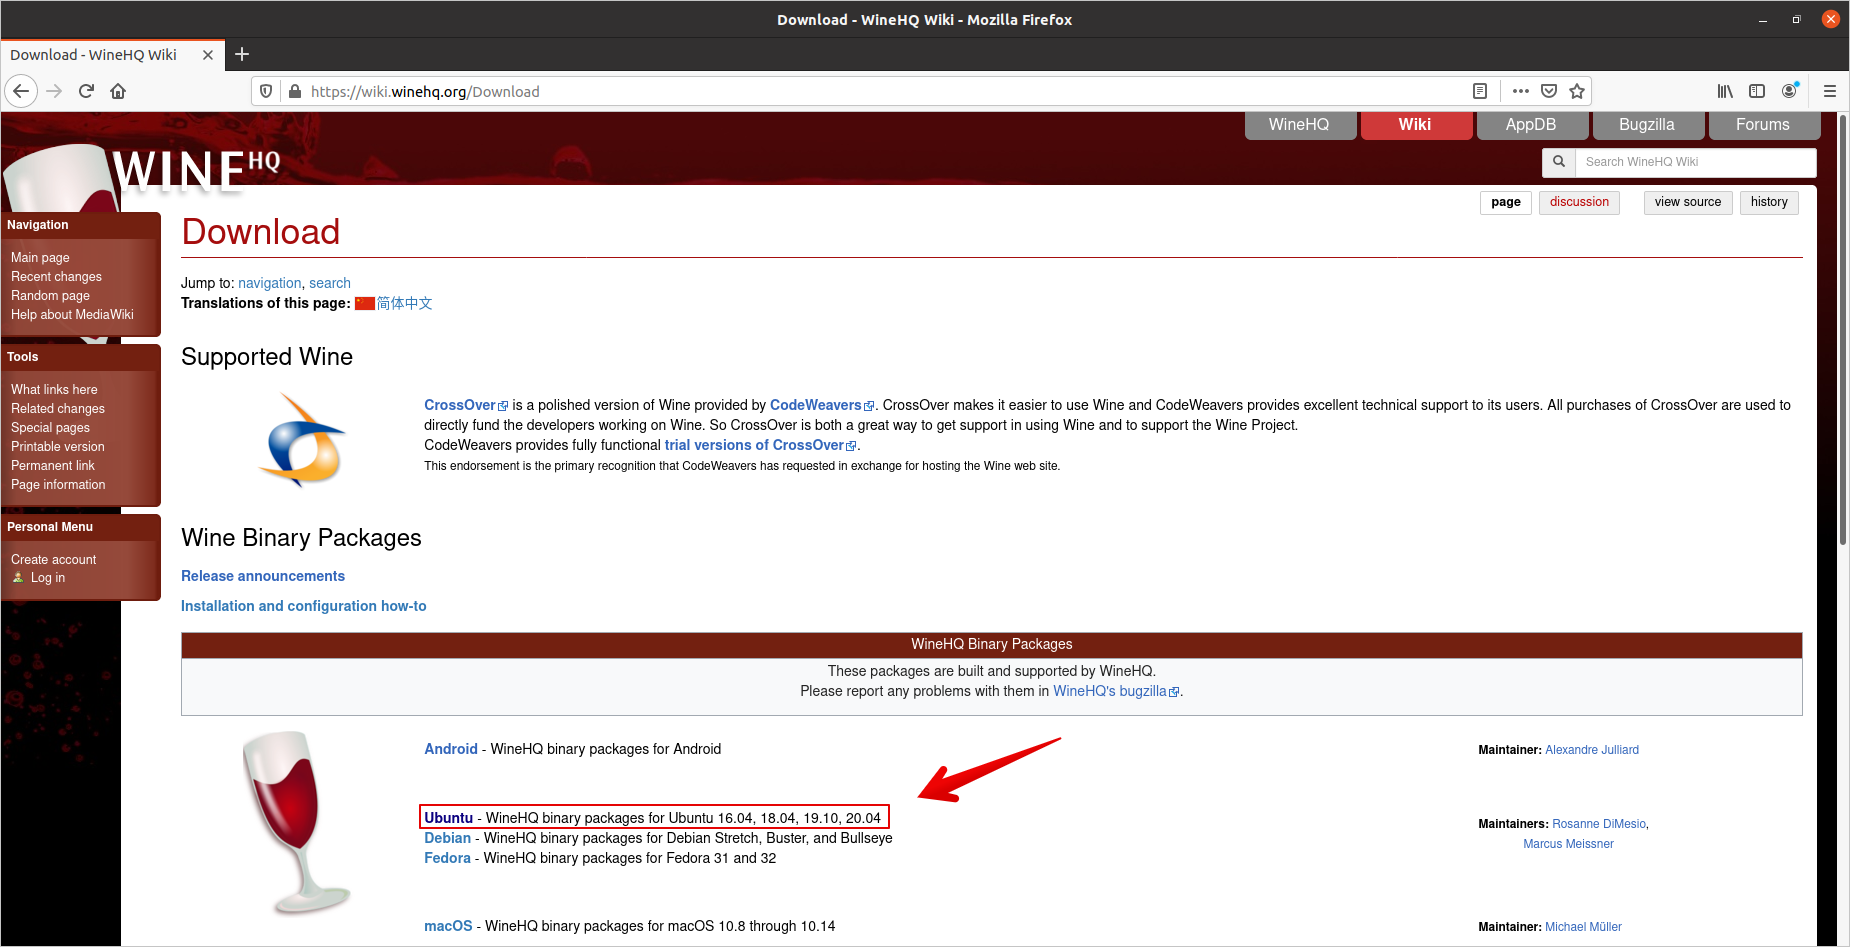The height and width of the screenshot is (947, 1850).
Task: Switch to the discussion page tab
Action: 1579,202
